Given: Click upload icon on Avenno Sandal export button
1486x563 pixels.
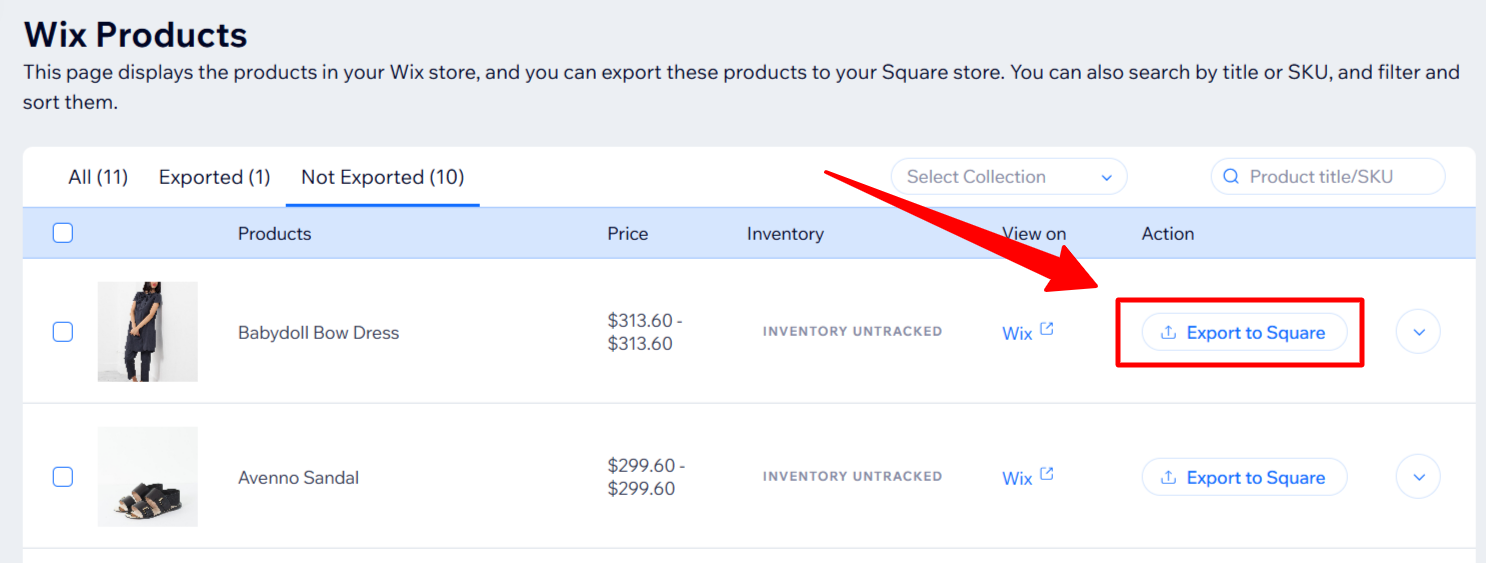Looking at the screenshot, I should click(x=1168, y=478).
